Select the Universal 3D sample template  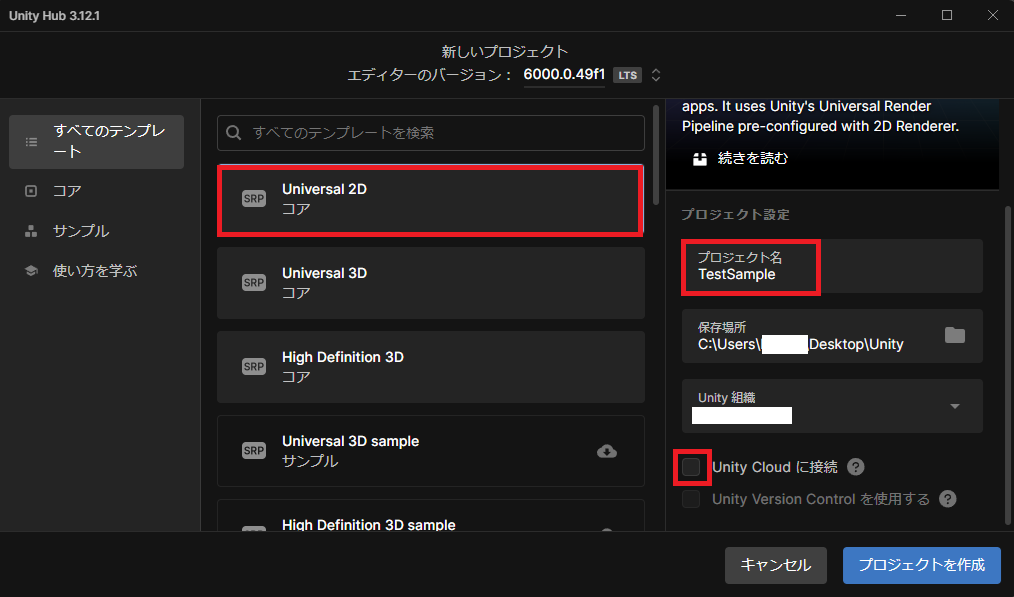click(431, 451)
